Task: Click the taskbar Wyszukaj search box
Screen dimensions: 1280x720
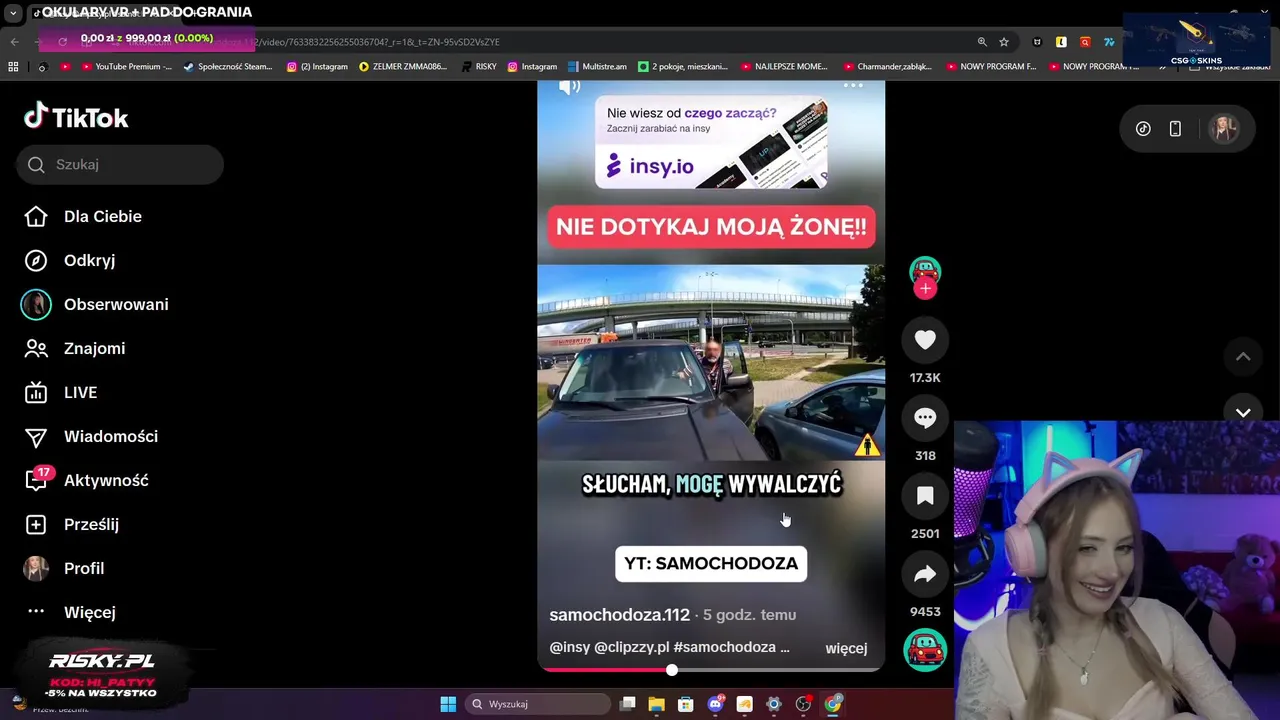Action: point(538,704)
